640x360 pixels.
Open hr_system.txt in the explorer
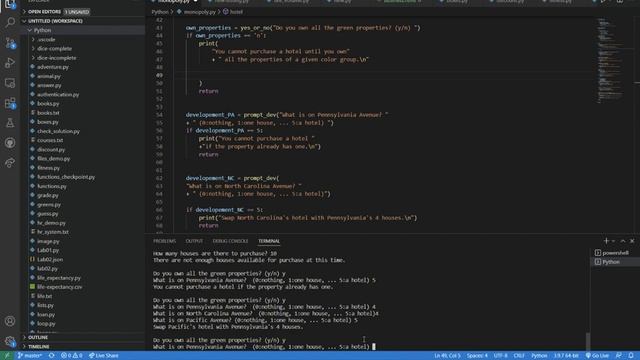[82, 232]
